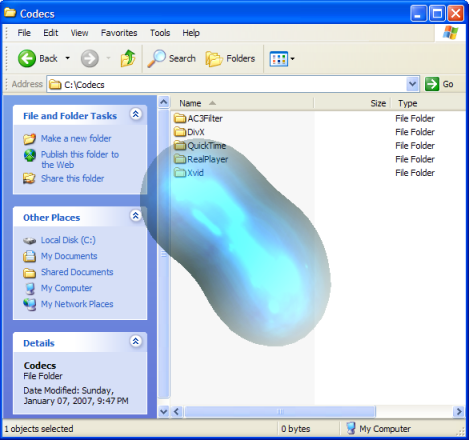
Task: Click the Local Disk drive icon
Action: click(x=29, y=240)
